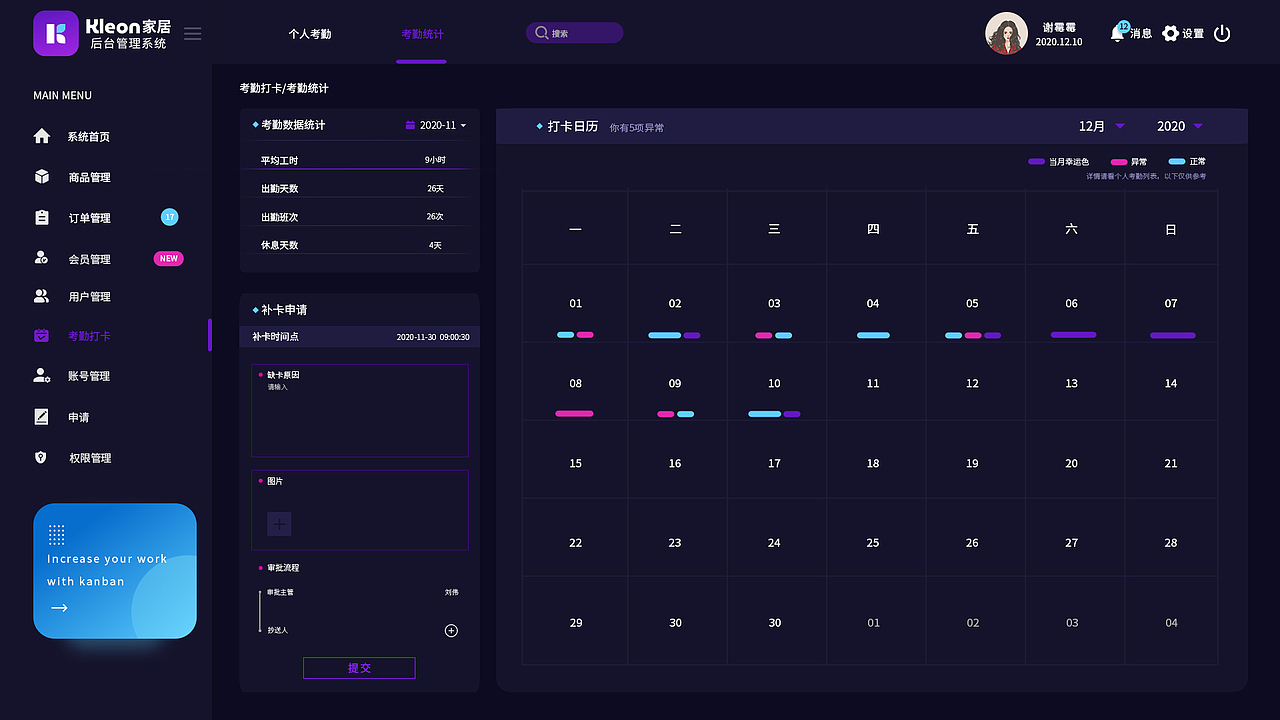Open the 2020 year dropdown
Screen dimensions: 1280x720
(1180, 126)
